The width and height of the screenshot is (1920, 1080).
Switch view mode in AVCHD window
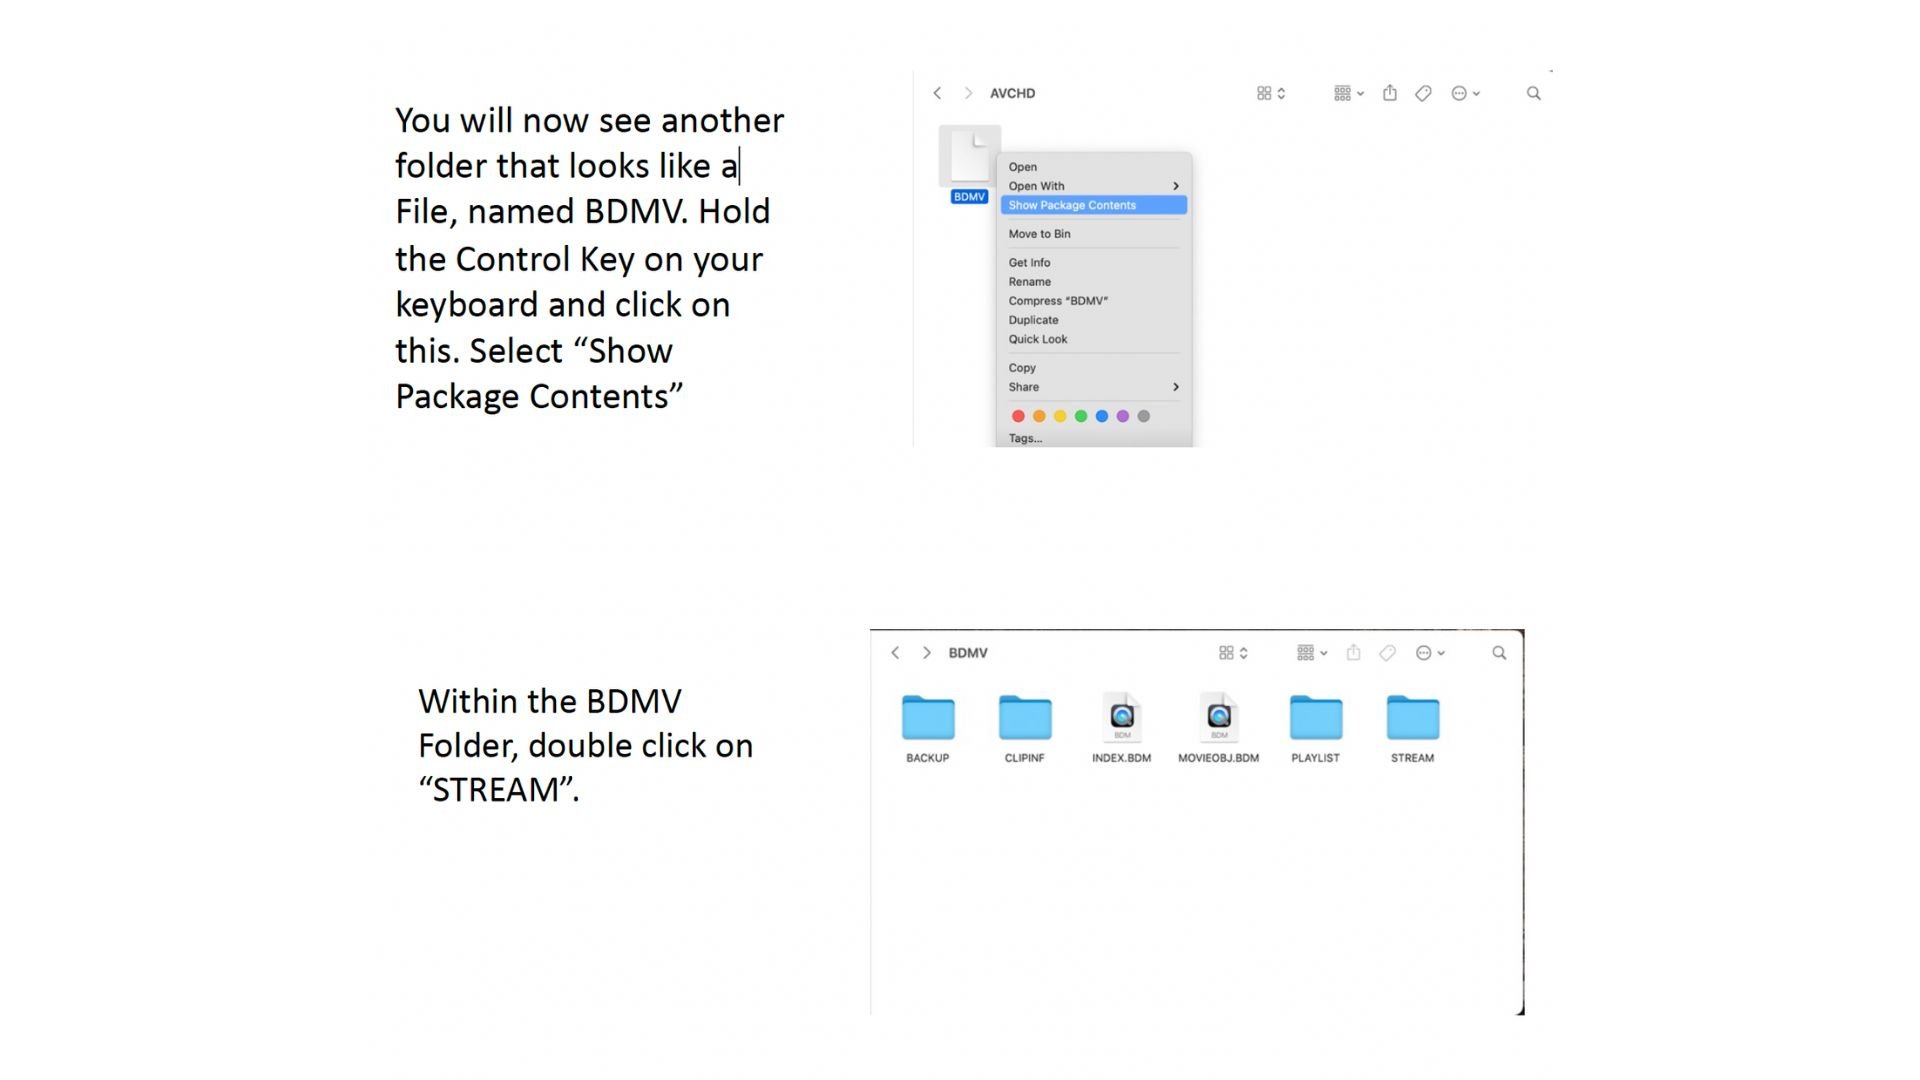coord(1271,93)
